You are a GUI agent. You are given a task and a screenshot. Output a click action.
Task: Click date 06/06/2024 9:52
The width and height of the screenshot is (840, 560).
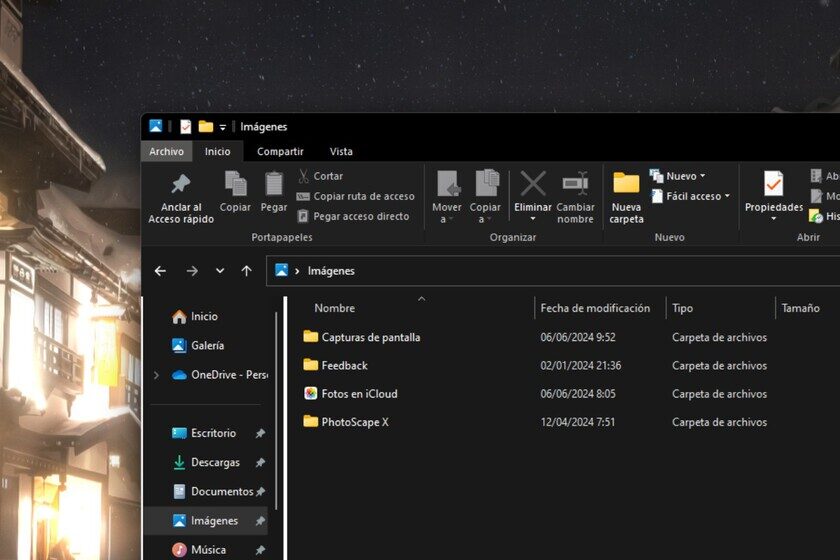coord(578,337)
